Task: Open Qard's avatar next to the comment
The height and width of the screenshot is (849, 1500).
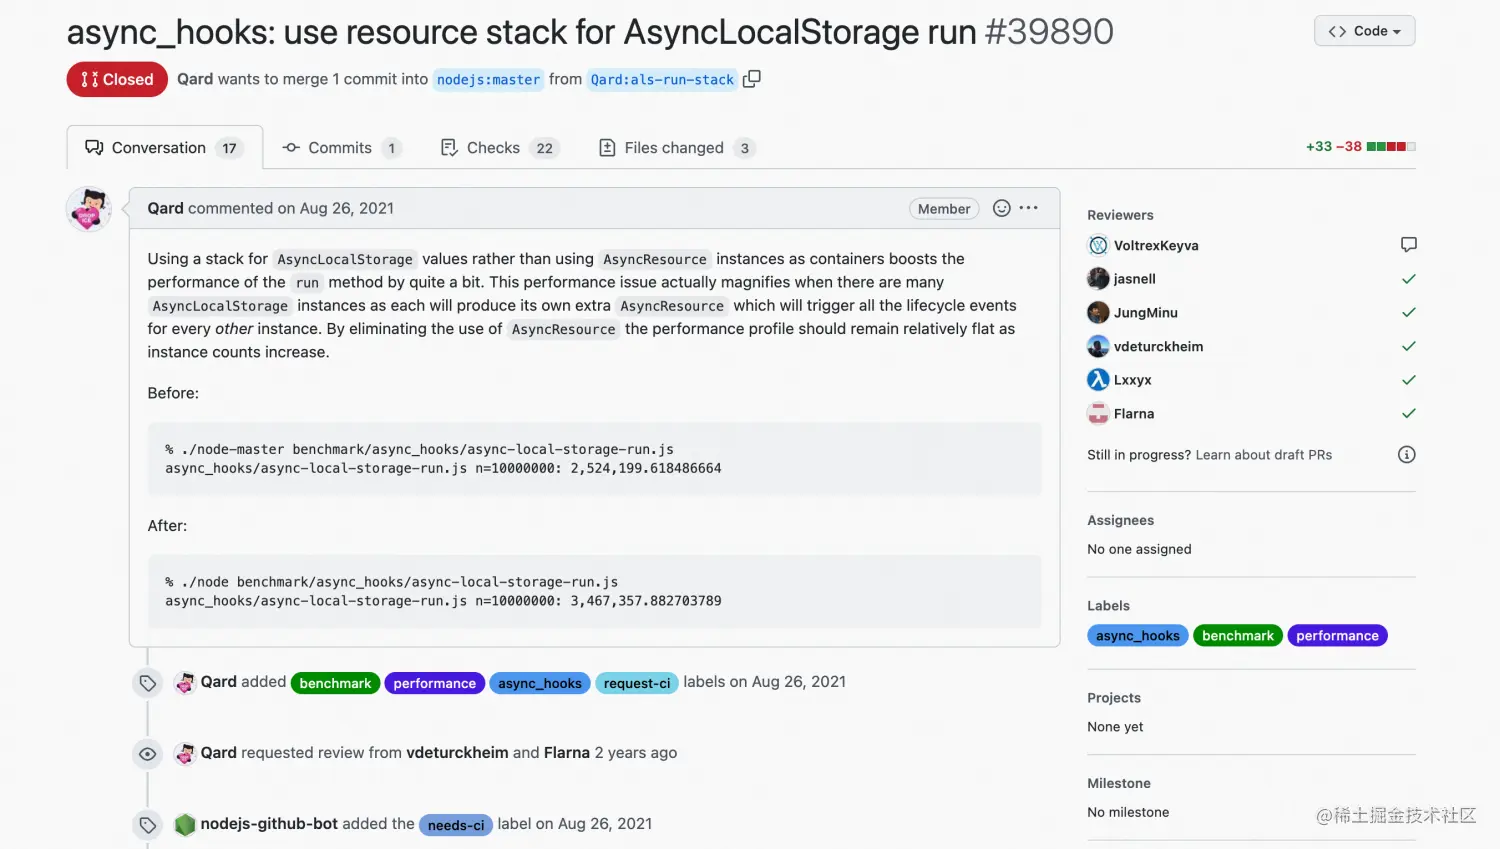Action: point(89,209)
